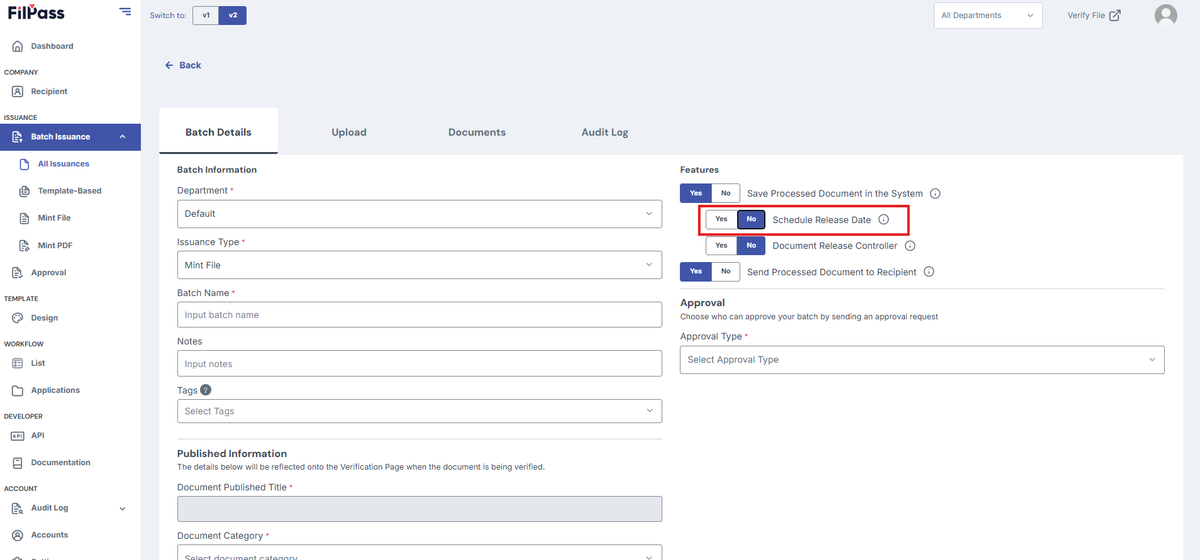Open the Batch Details tab
Image resolution: width=1200 pixels, height=560 pixels.
(x=218, y=131)
